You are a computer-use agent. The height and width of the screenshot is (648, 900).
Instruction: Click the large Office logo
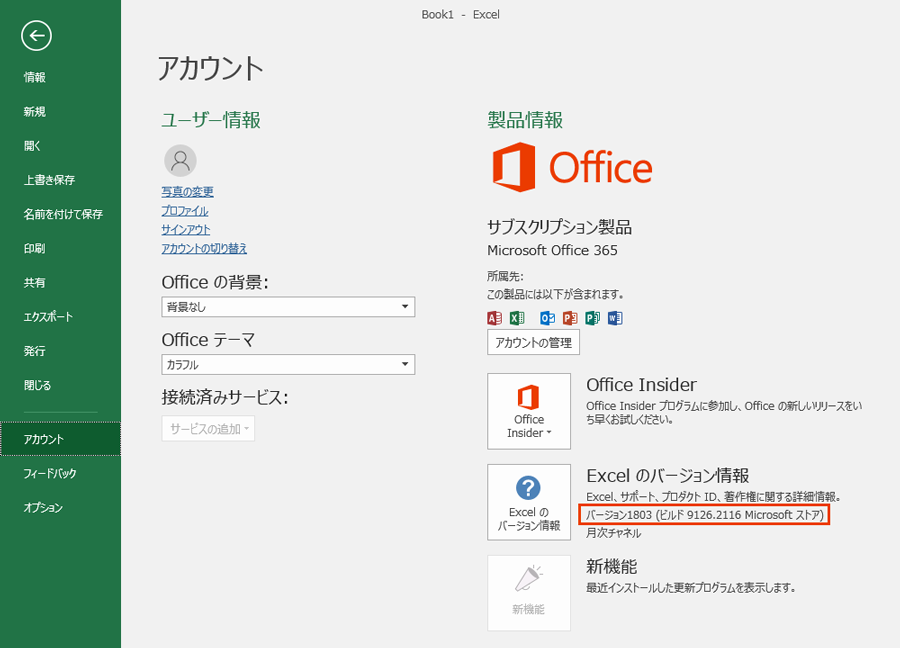coord(572,167)
